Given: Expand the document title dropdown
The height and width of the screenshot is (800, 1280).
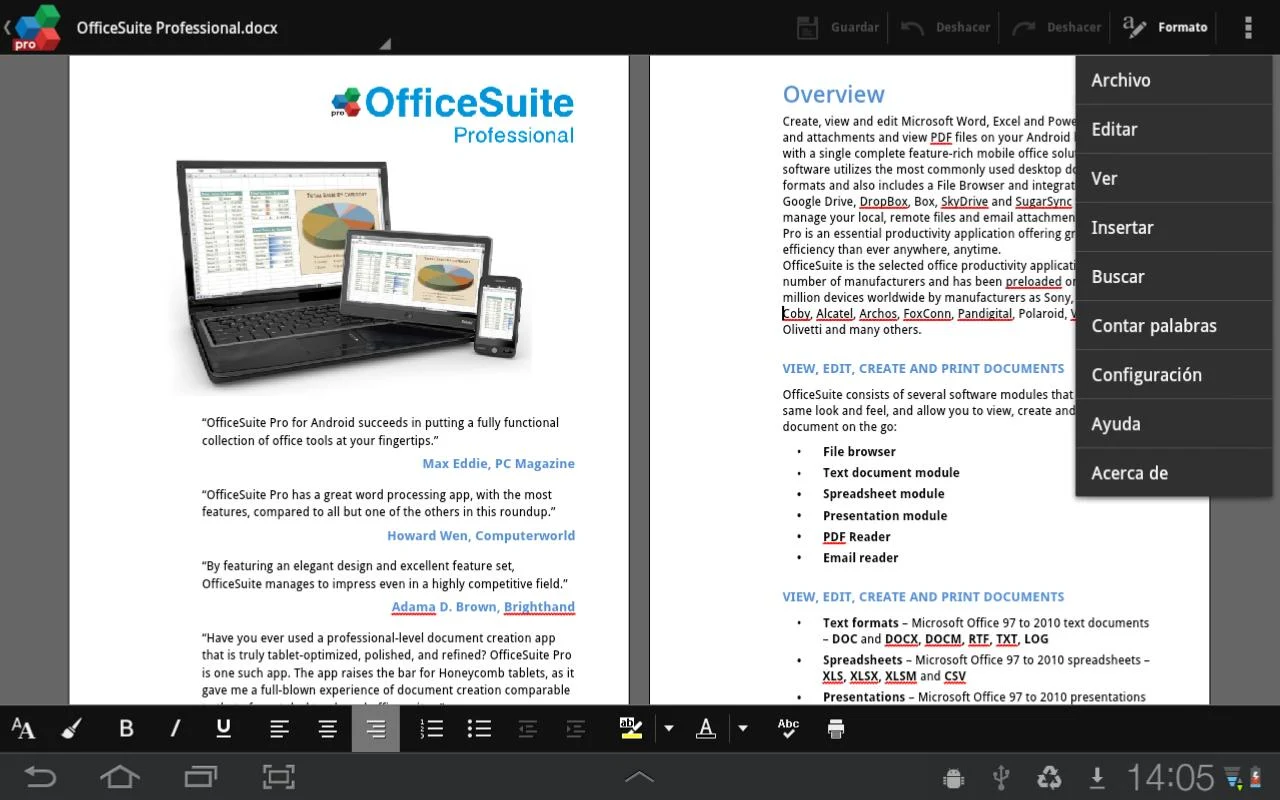Looking at the screenshot, I should [x=385, y=44].
